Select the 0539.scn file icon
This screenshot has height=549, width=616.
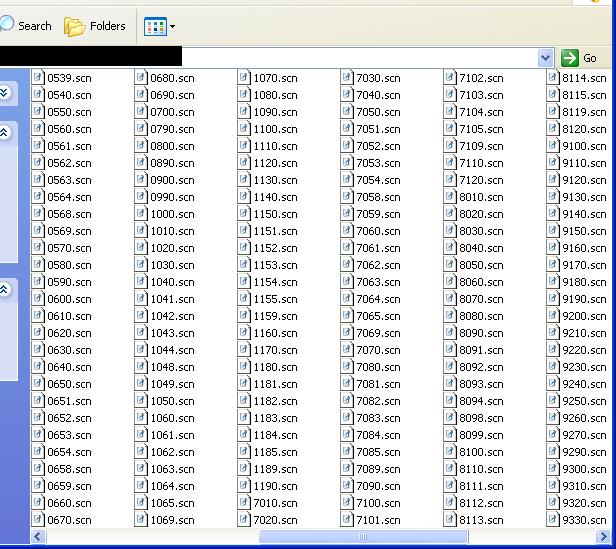[38, 77]
